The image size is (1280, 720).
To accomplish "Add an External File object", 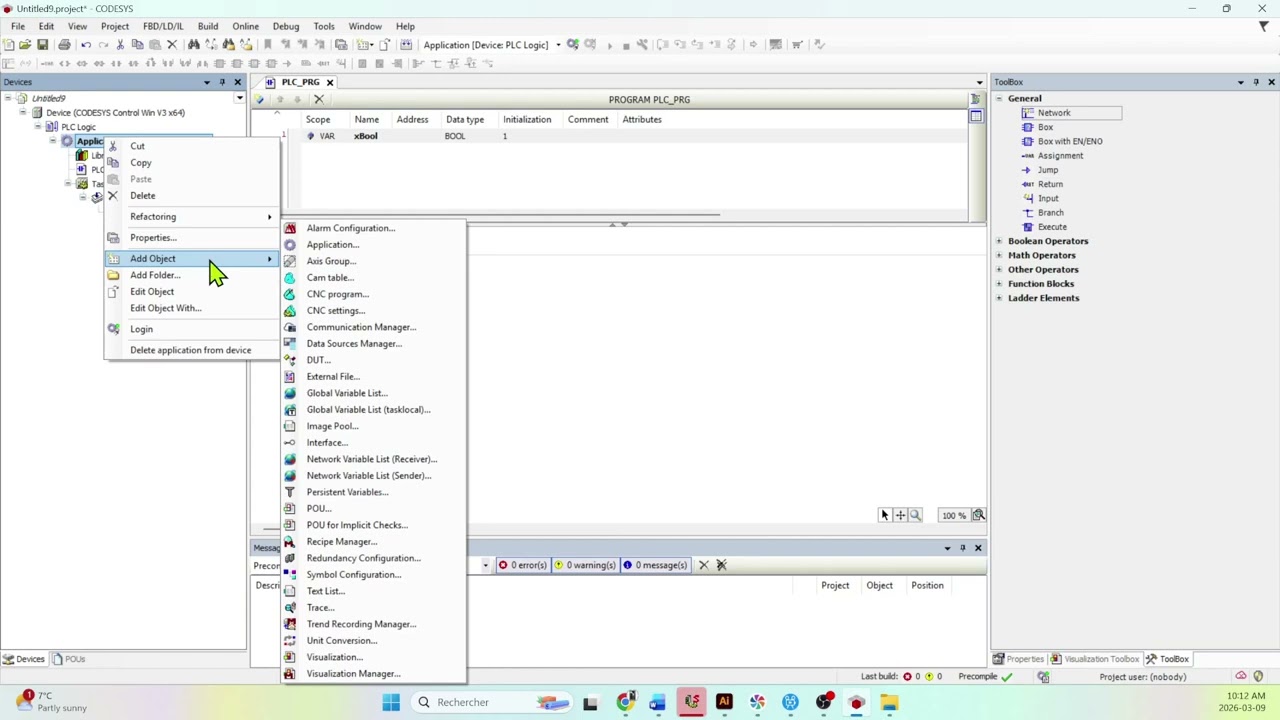I will pos(333,376).
